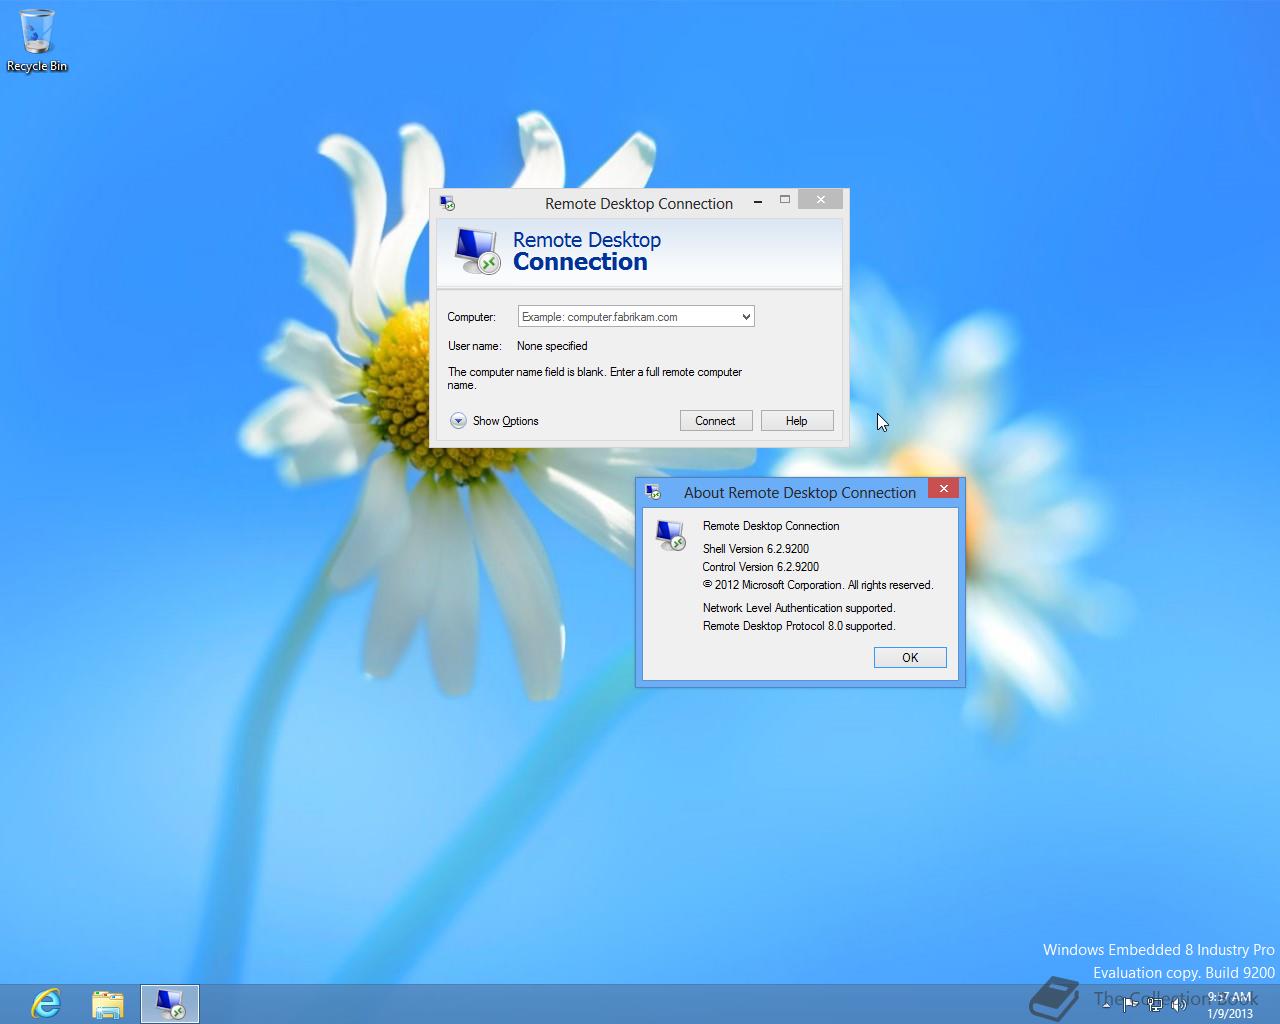Viewport: 1280px width, 1024px height.
Task: Select Remote Desktop Connection taskbar button
Action: click(170, 1004)
